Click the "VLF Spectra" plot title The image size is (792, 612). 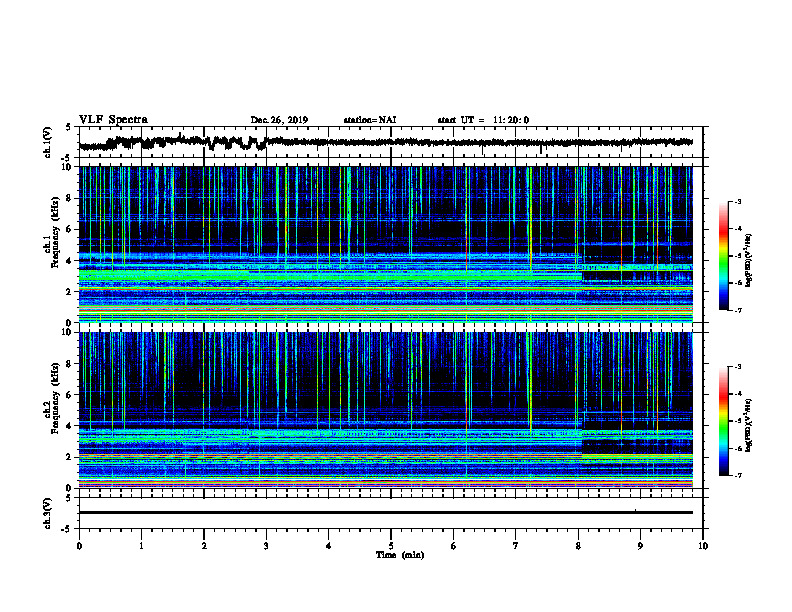[x=113, y=119]
